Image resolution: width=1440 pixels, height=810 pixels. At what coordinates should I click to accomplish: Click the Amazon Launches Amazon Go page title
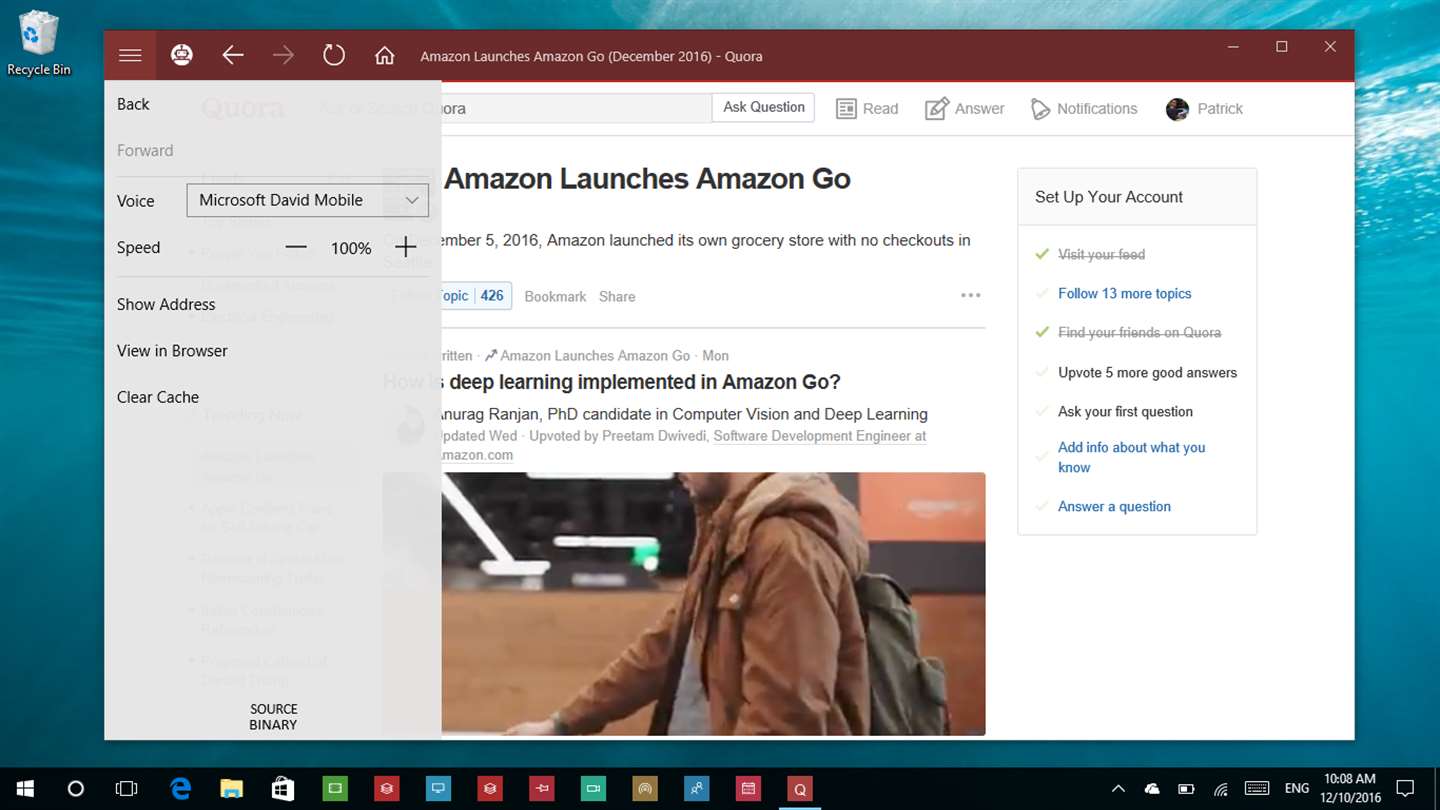[x=647, y=179]
